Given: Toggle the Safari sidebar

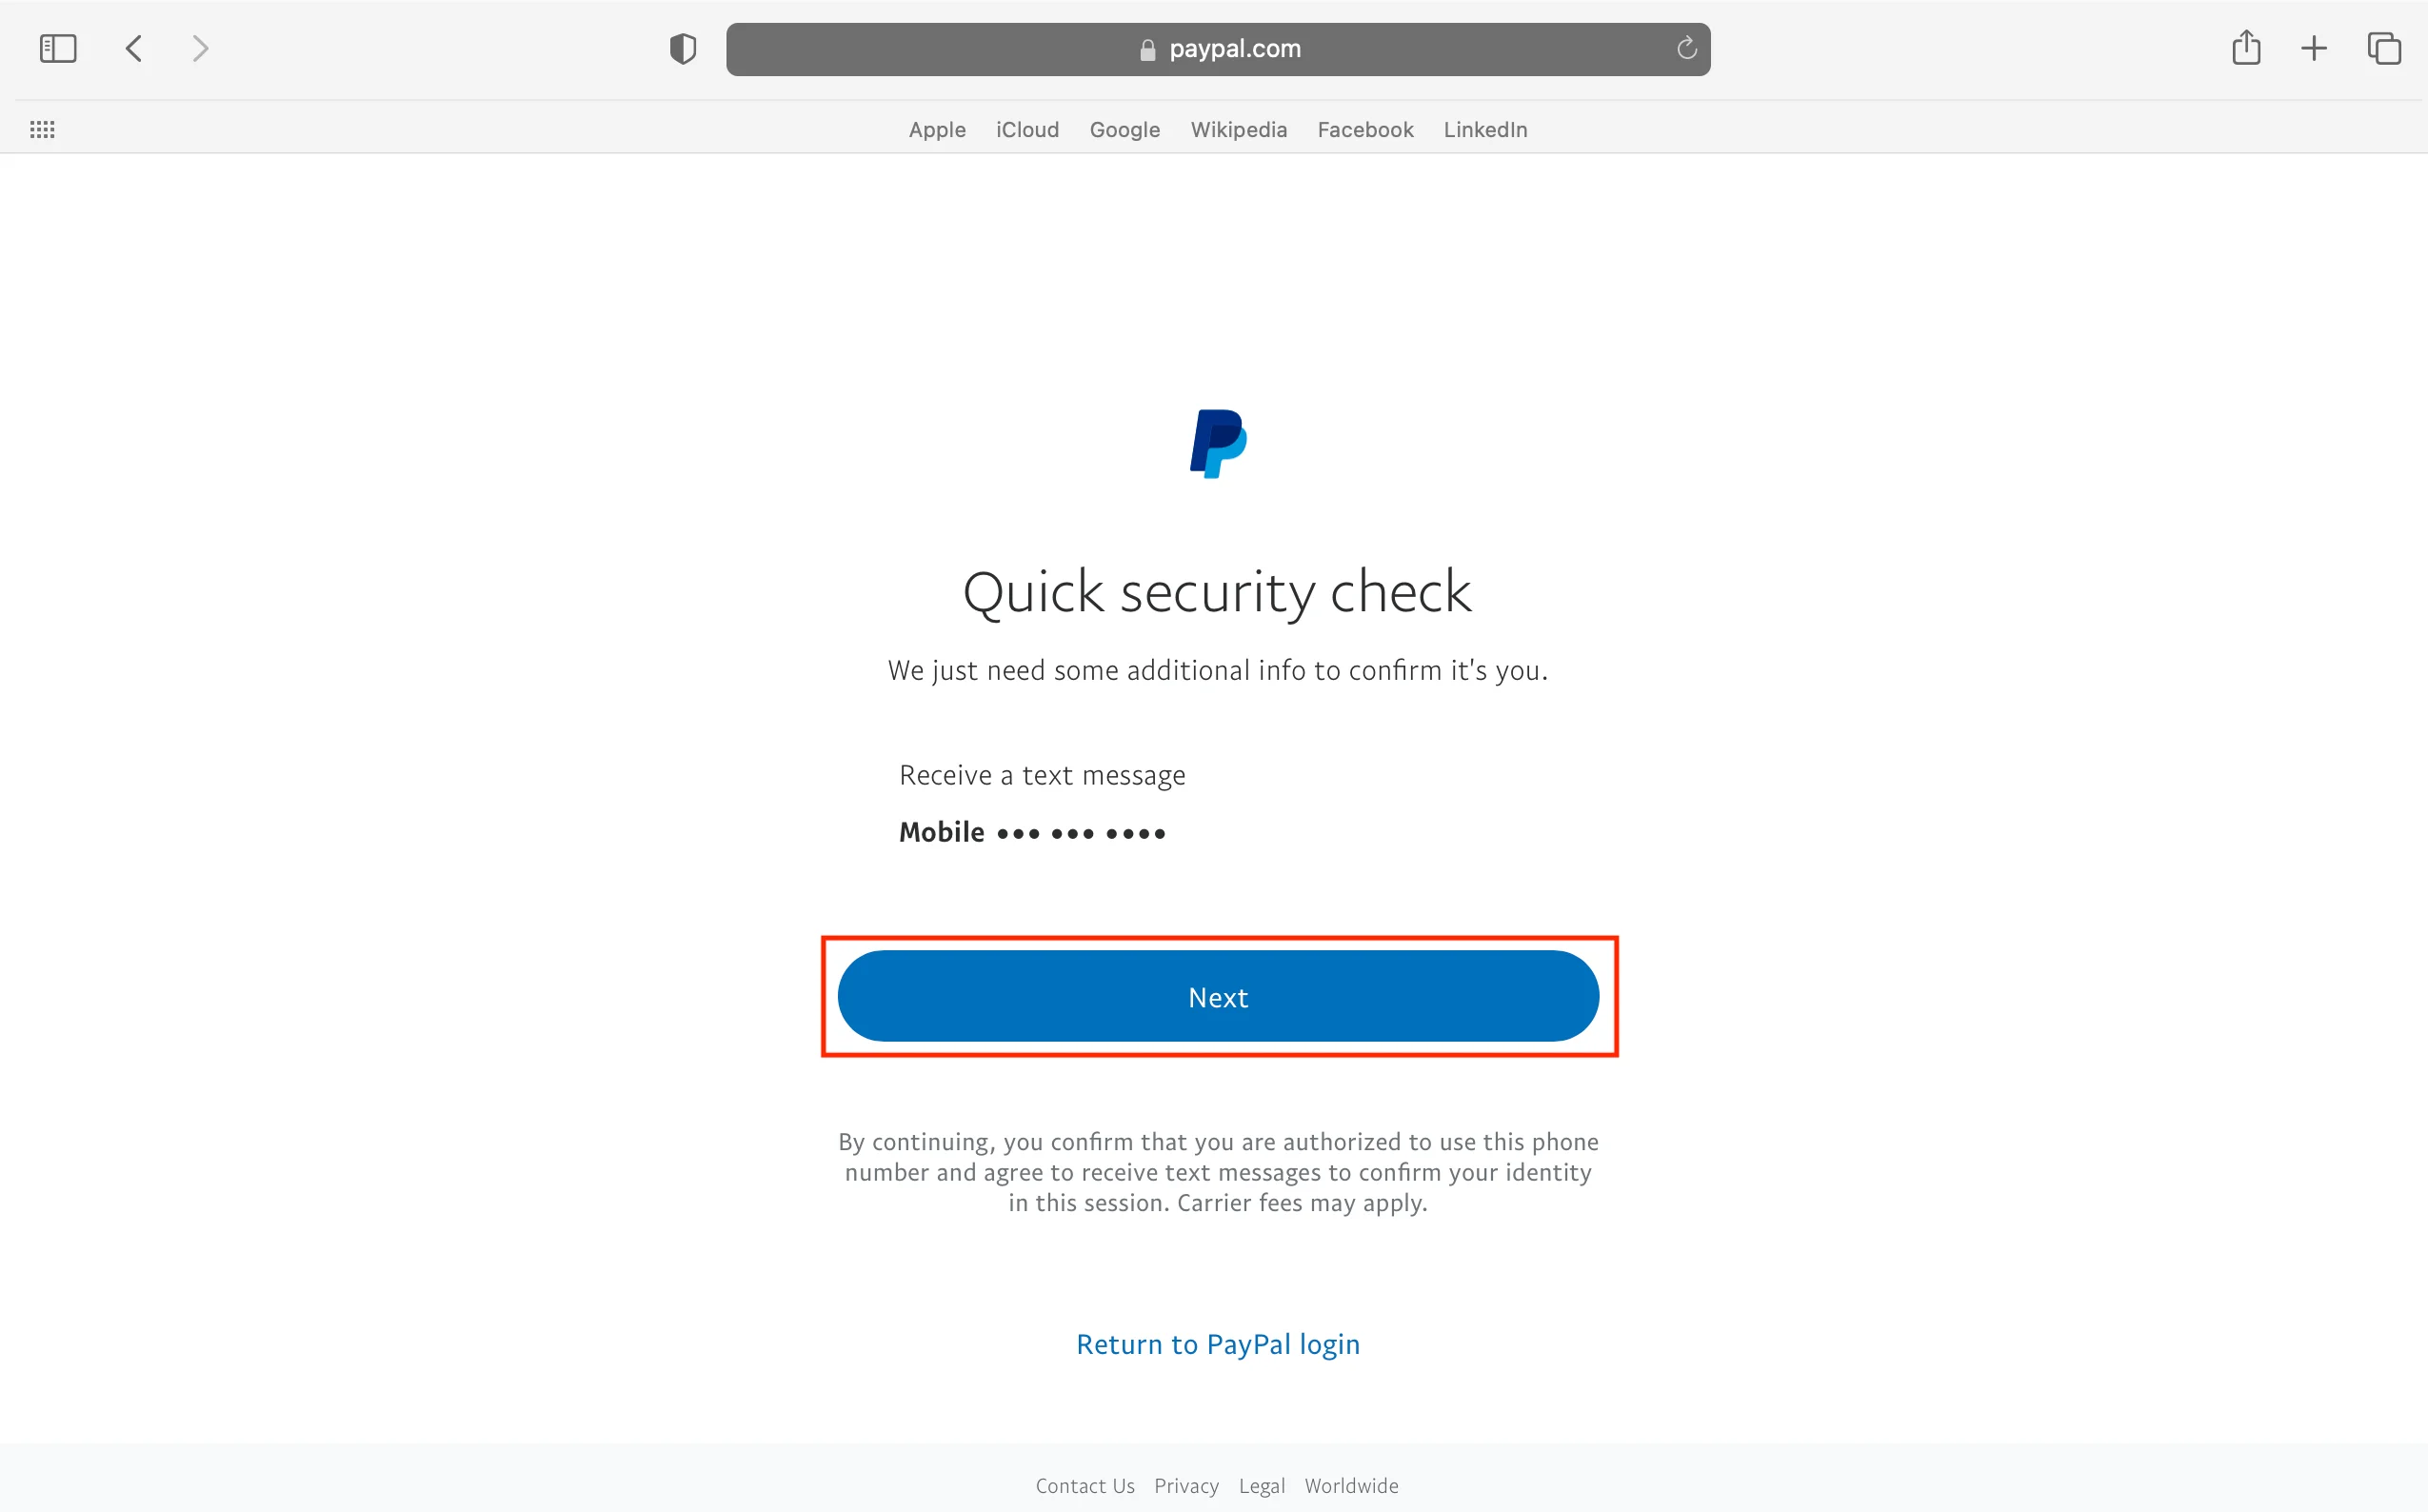Looking at the screenshot, I should point(58,48).
